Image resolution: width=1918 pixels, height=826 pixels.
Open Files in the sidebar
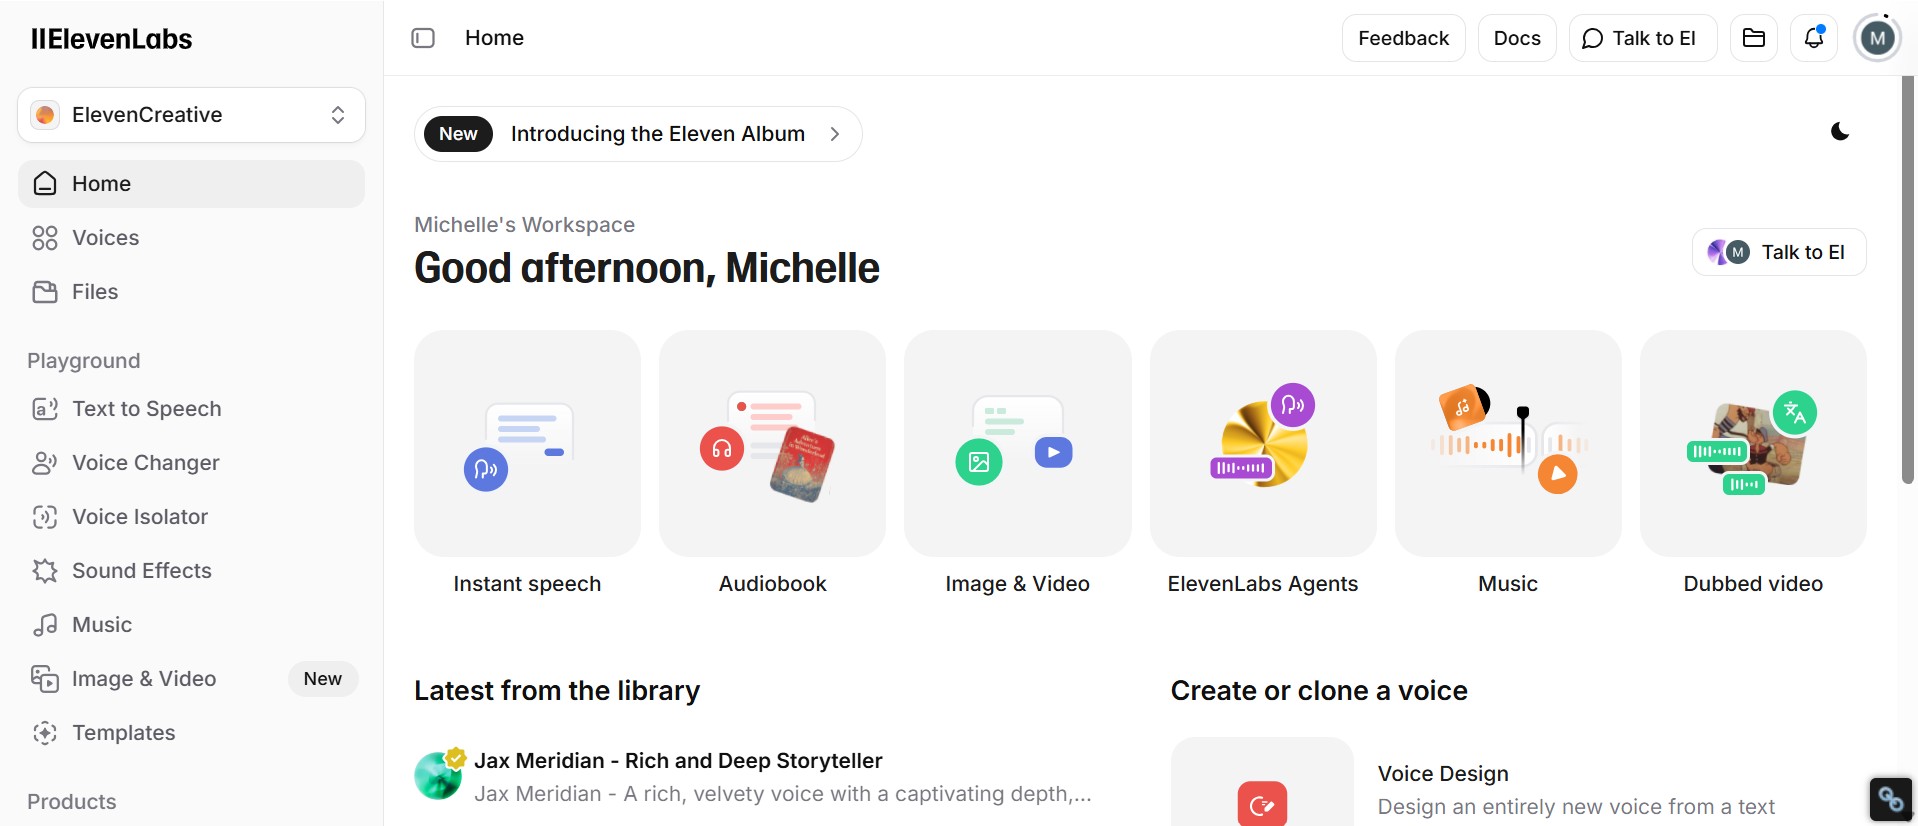(191, 292)
